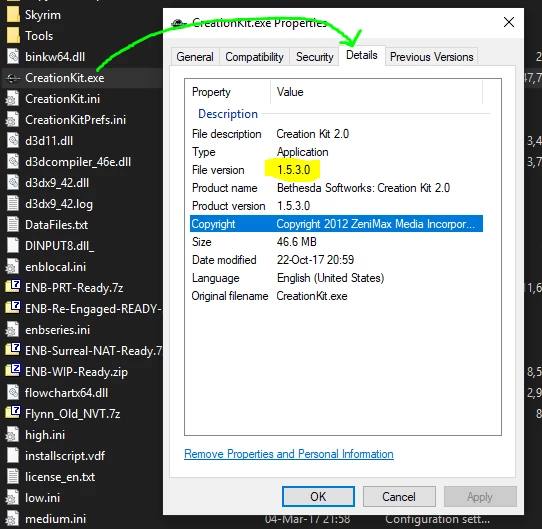This screenshot has width=542, height=529.
Task: Click the DINPUT8.dll_ file icon
Action: click(13, 246)
